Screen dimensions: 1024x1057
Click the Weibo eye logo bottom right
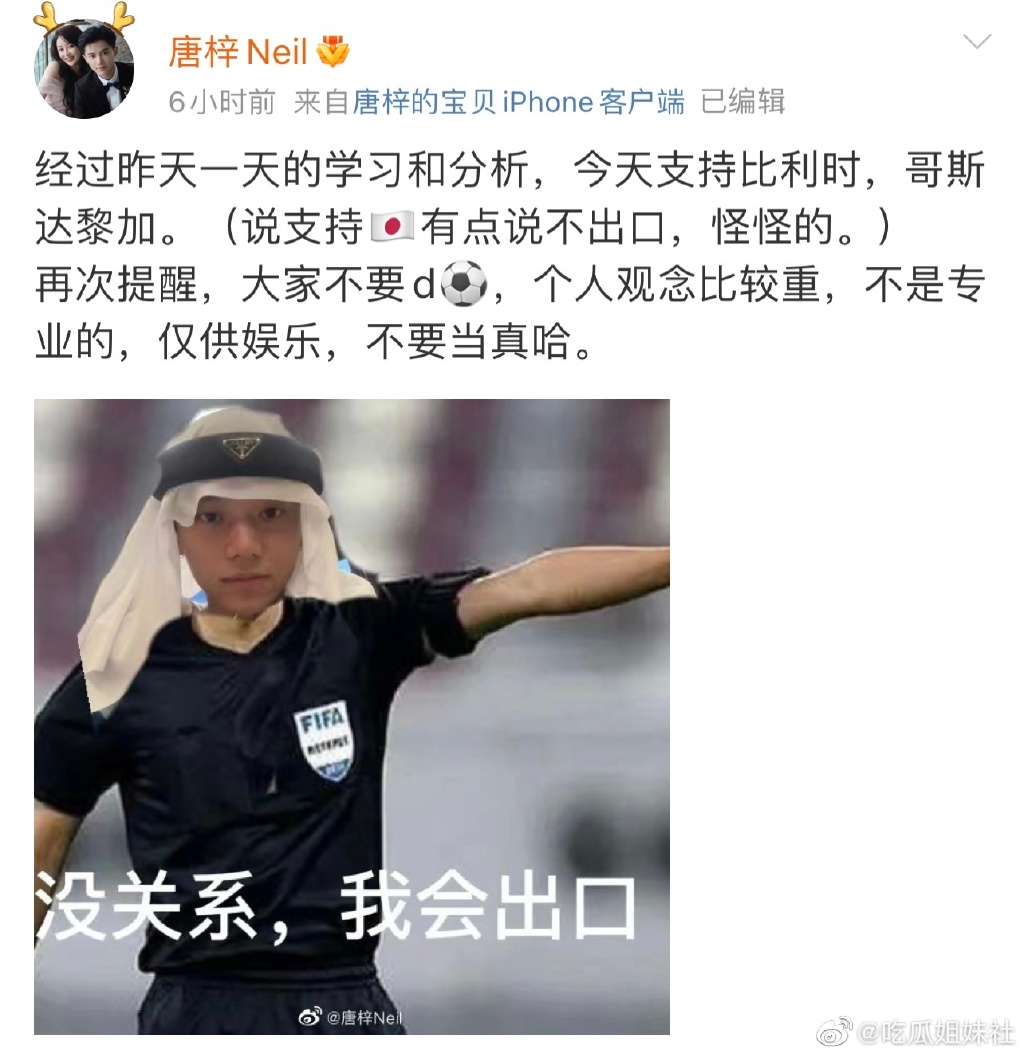point(835,1032)
